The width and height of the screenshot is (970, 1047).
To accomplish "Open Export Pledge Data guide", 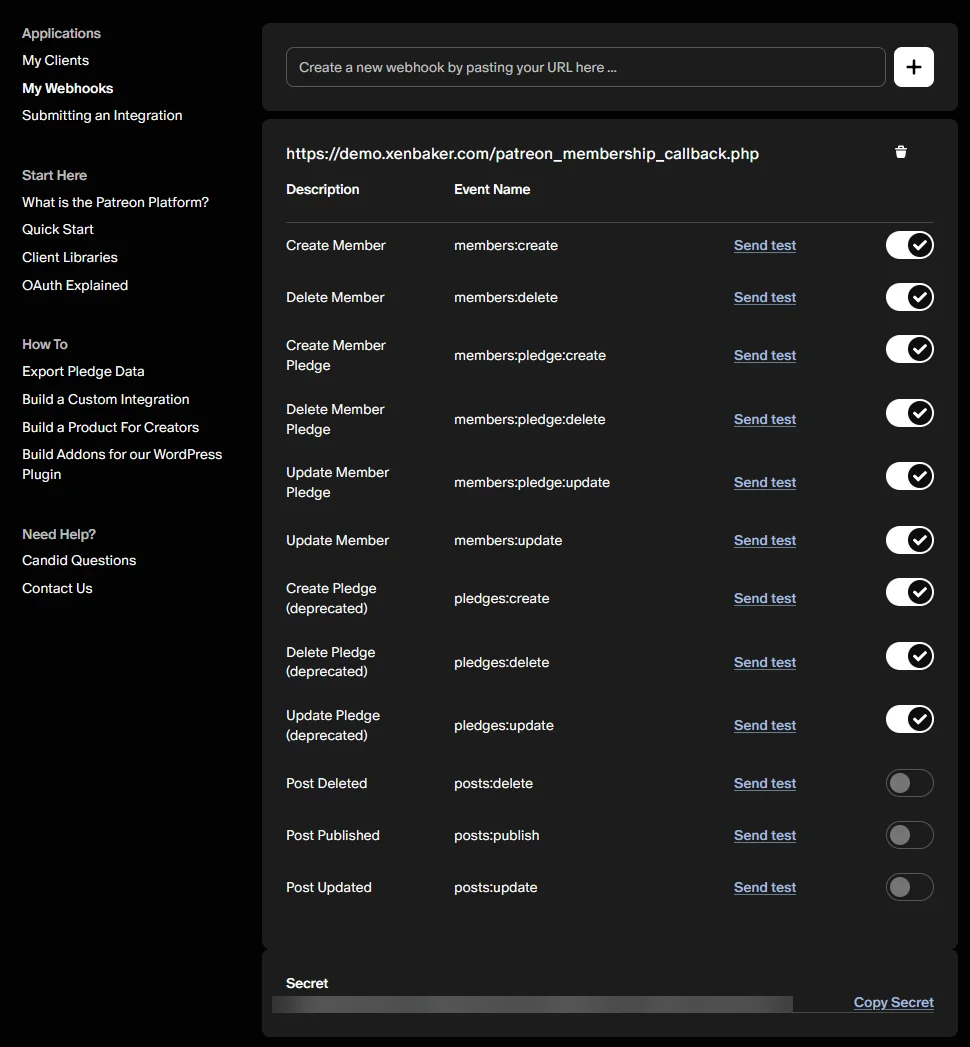I will pyautogui.click(x=83, y=371).
